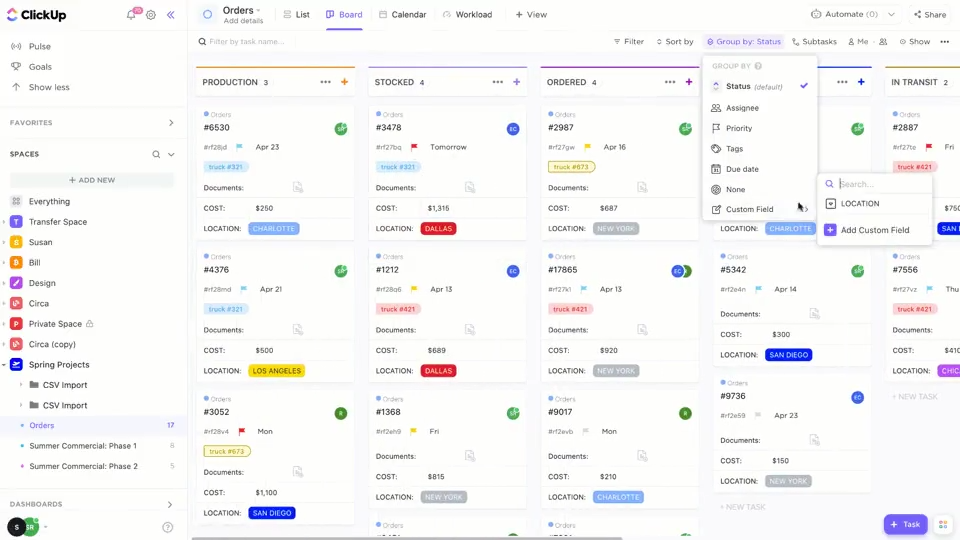Click priority flag on card #3052
The image size is (960, 540).
point(242,432)
